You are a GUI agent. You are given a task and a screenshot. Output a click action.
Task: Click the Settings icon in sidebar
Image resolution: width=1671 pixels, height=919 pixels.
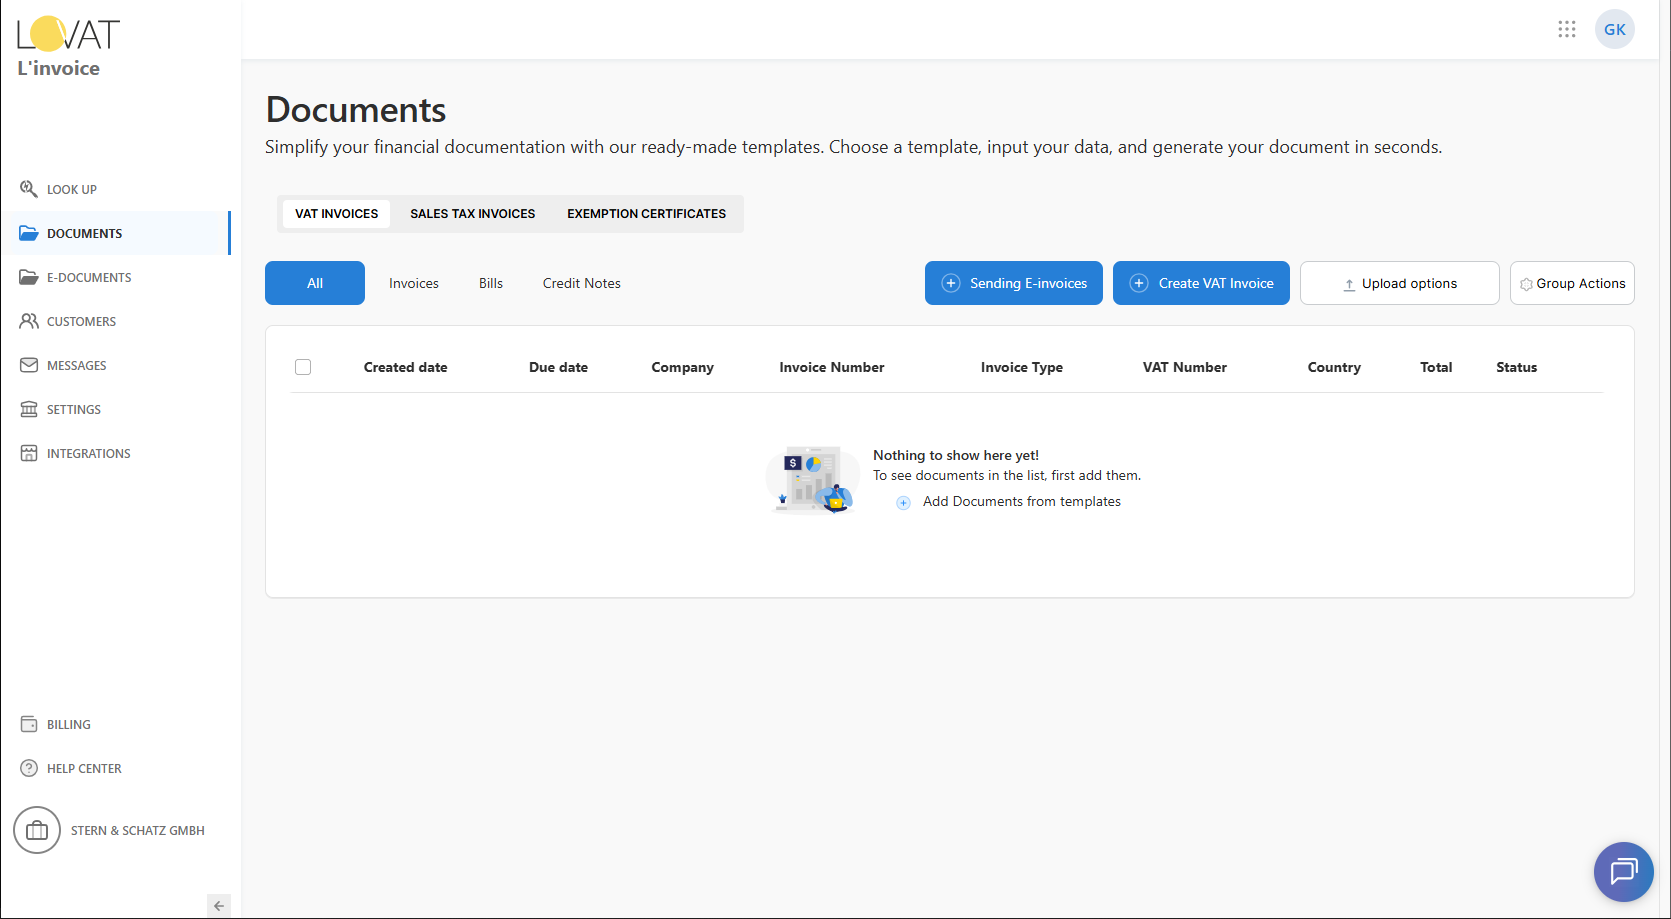point(29,409)
